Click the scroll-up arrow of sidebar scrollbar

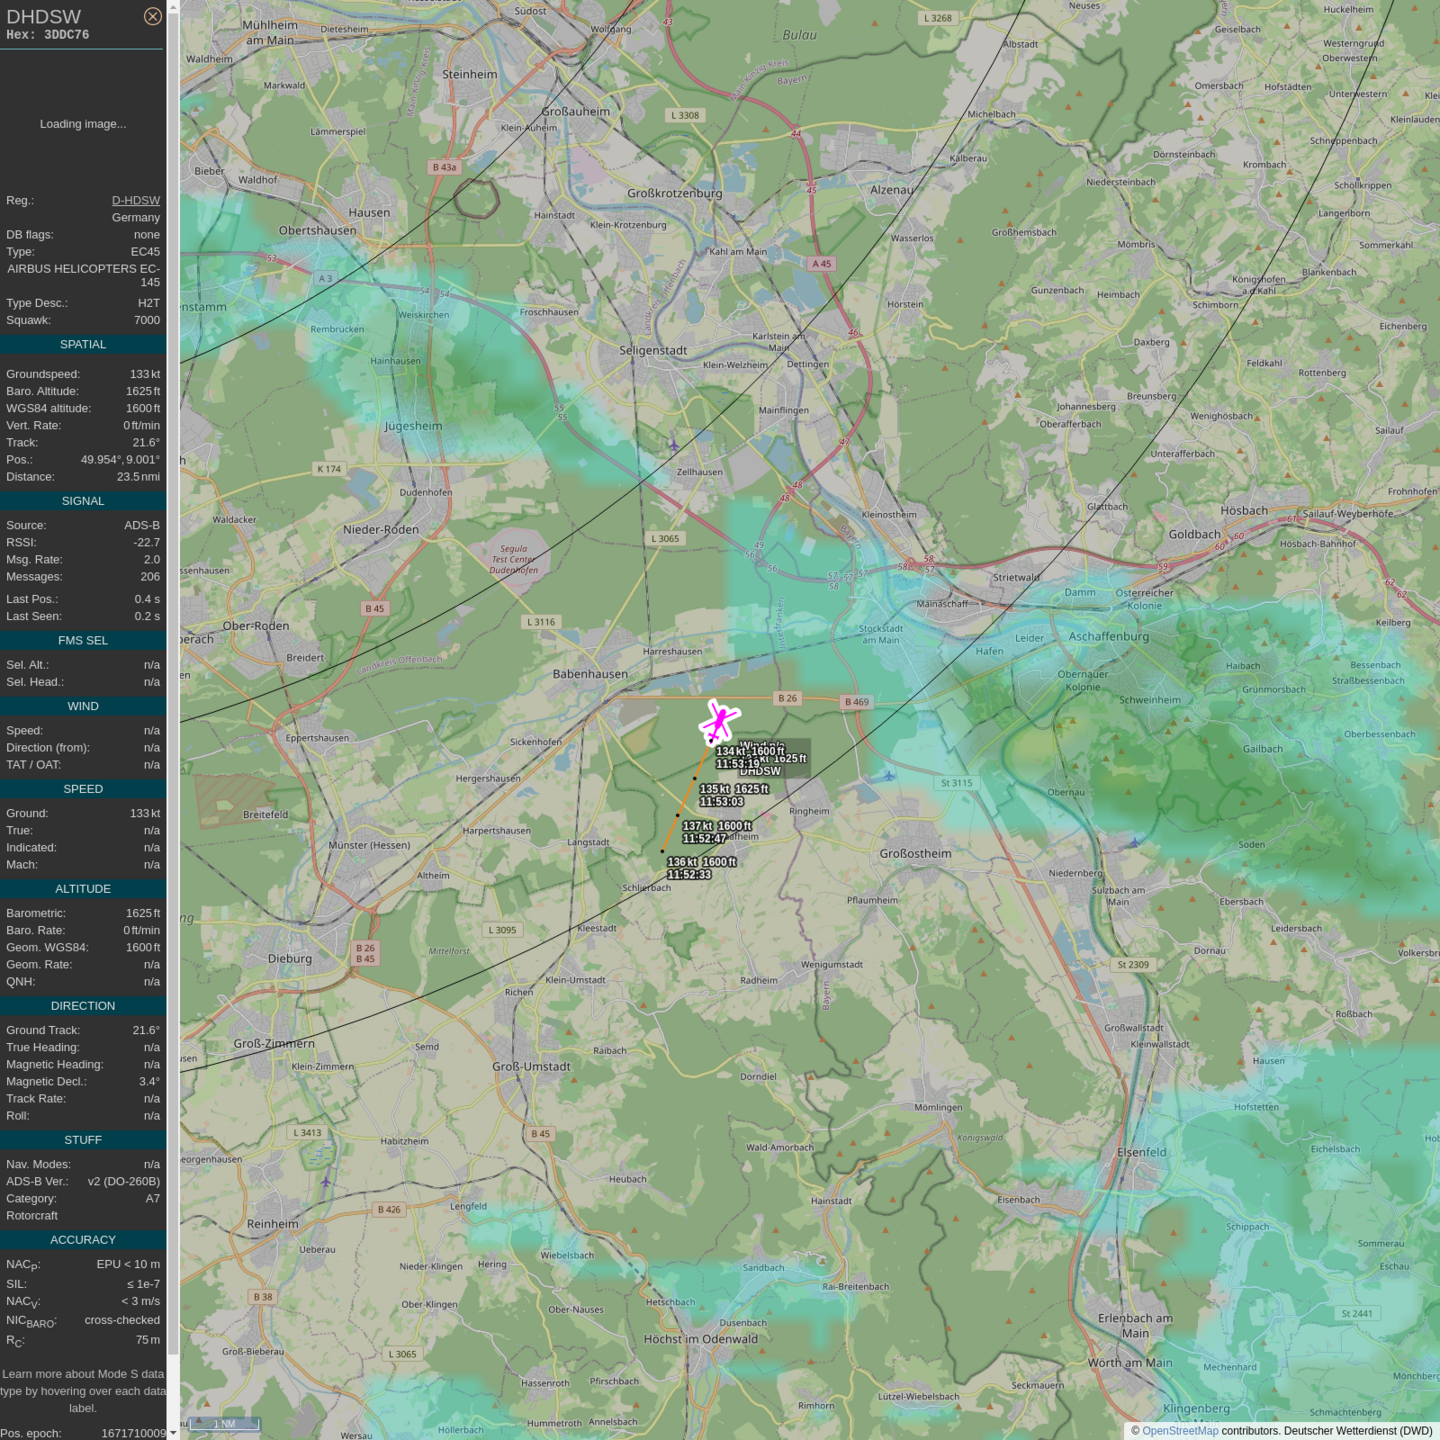(173, 7)
